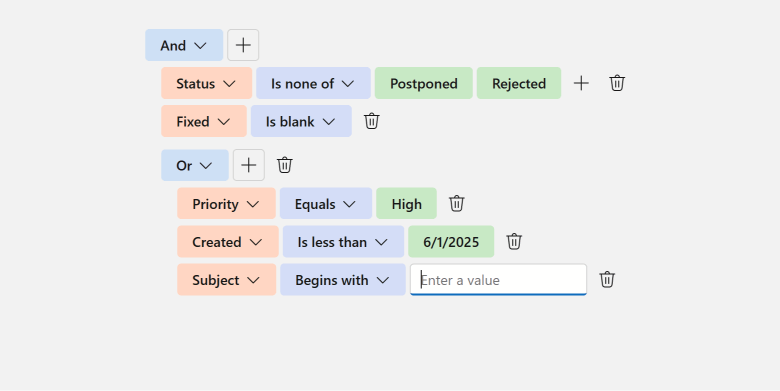
Task: Delete the Priority equals High condition
Action: pos(457,203)
